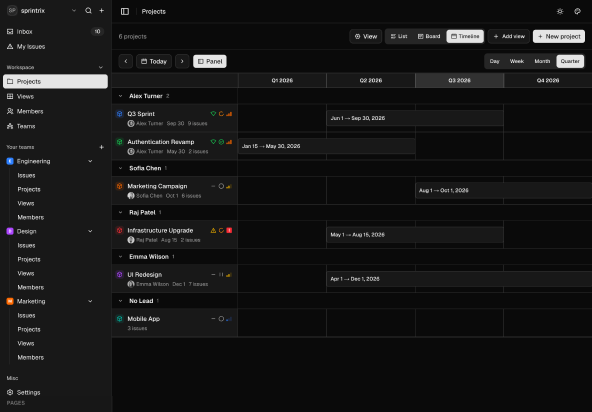
Task: Click Q3 Sprint orange status circle icon
Action: (221, 114)
